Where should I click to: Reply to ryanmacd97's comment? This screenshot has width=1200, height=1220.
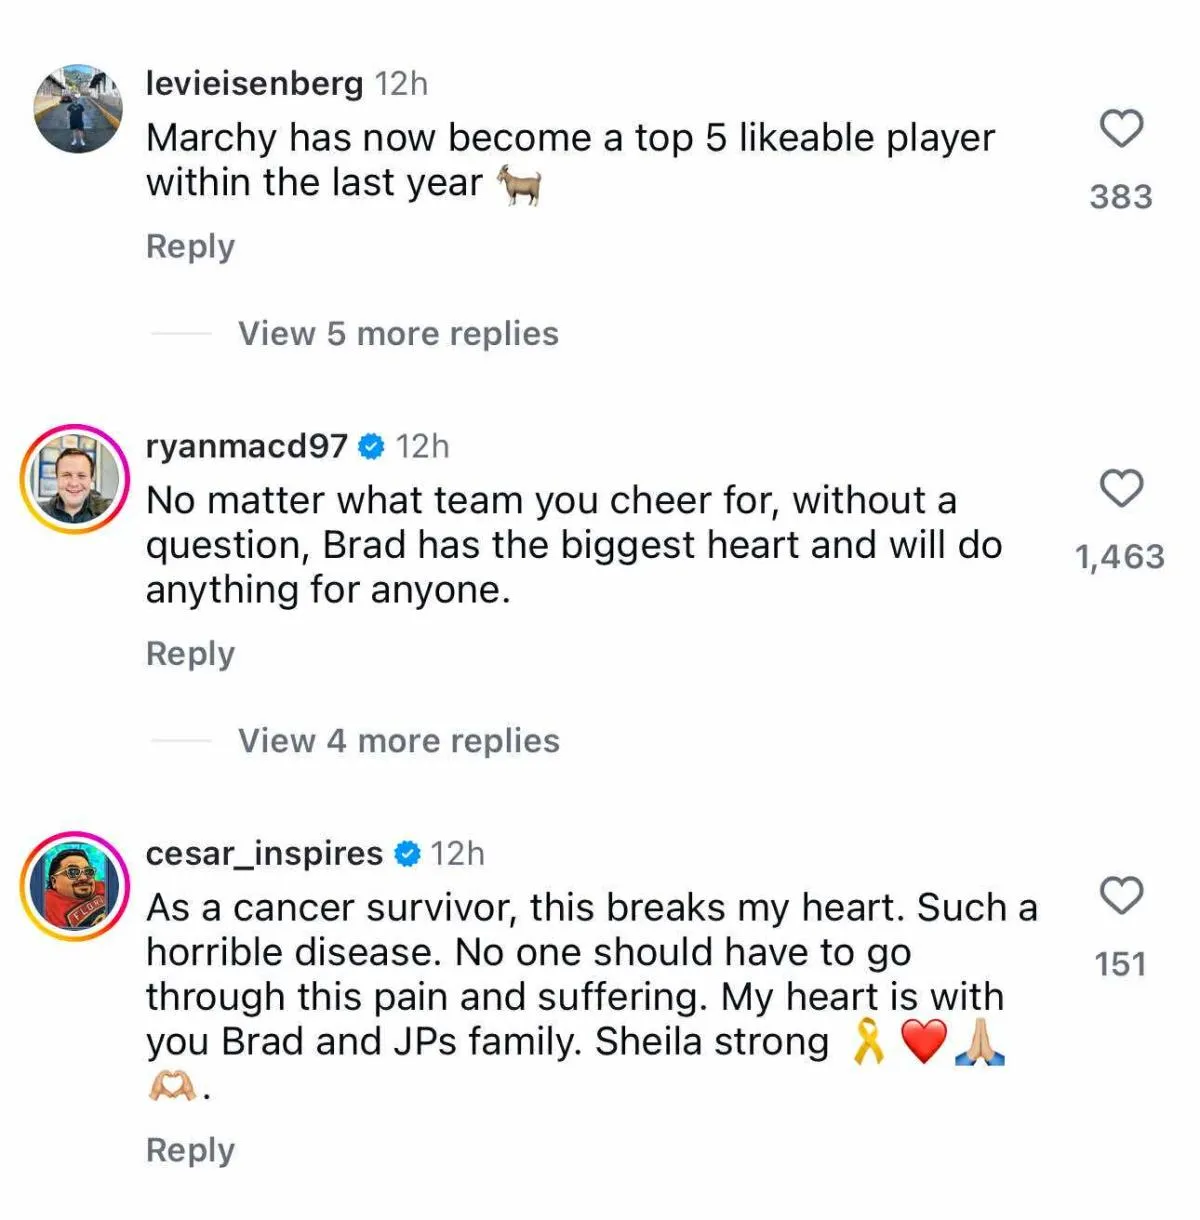point(190,653)
